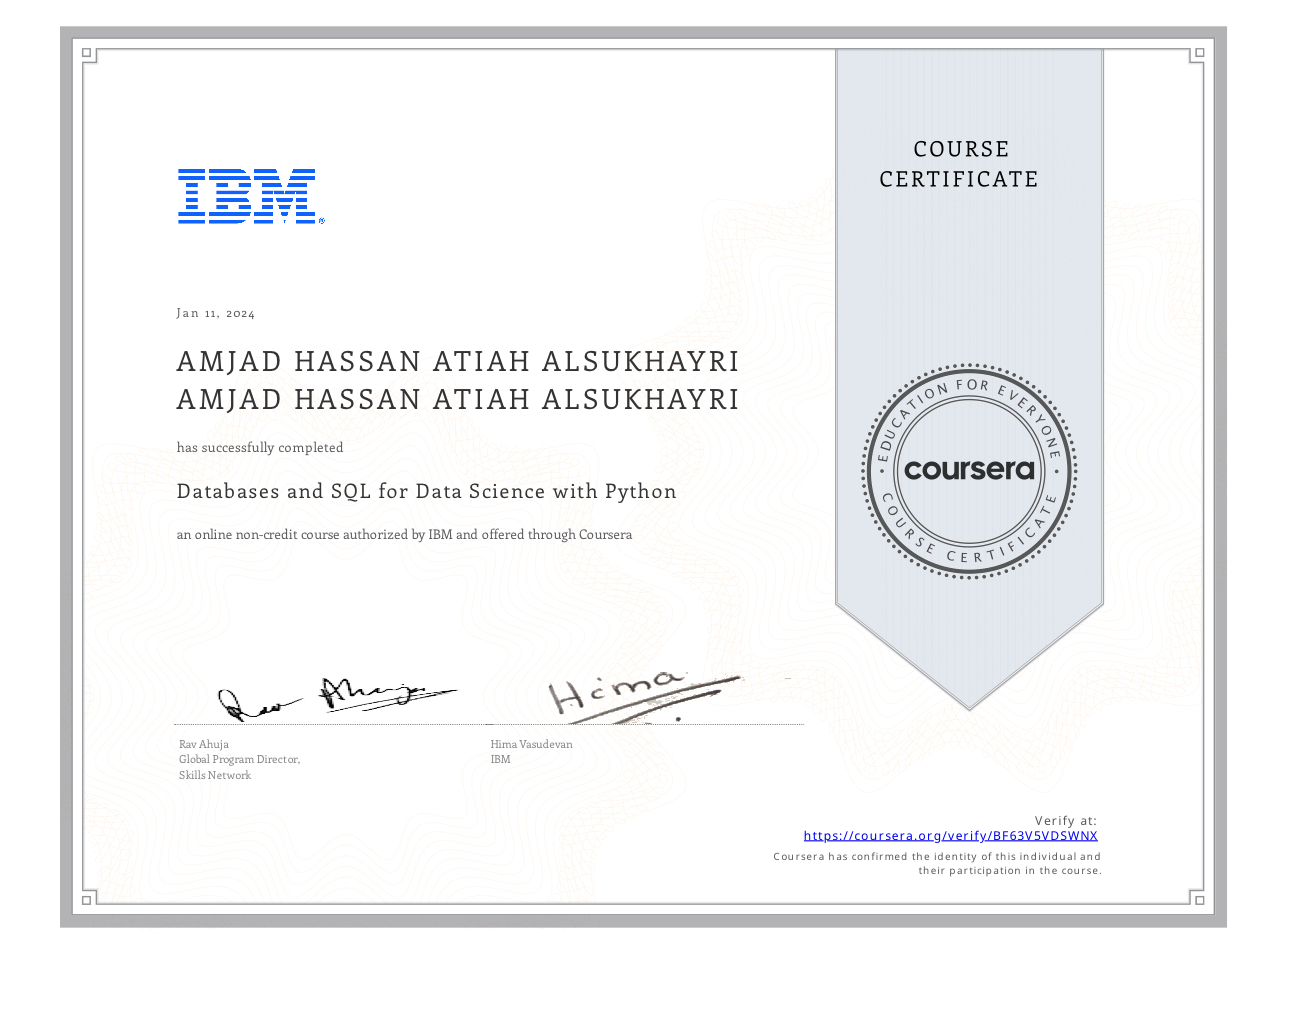Screen dimensions: 1290x1014
Task: Click the bottom-right corner ornament square
Action: pos(1199,900)
